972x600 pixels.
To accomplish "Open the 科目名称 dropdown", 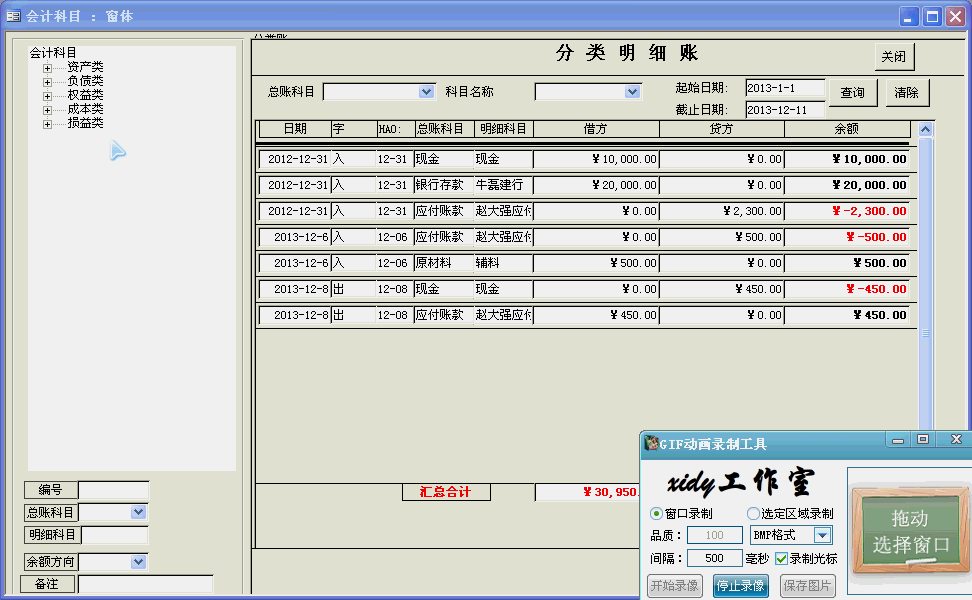I will coord(632,92).
